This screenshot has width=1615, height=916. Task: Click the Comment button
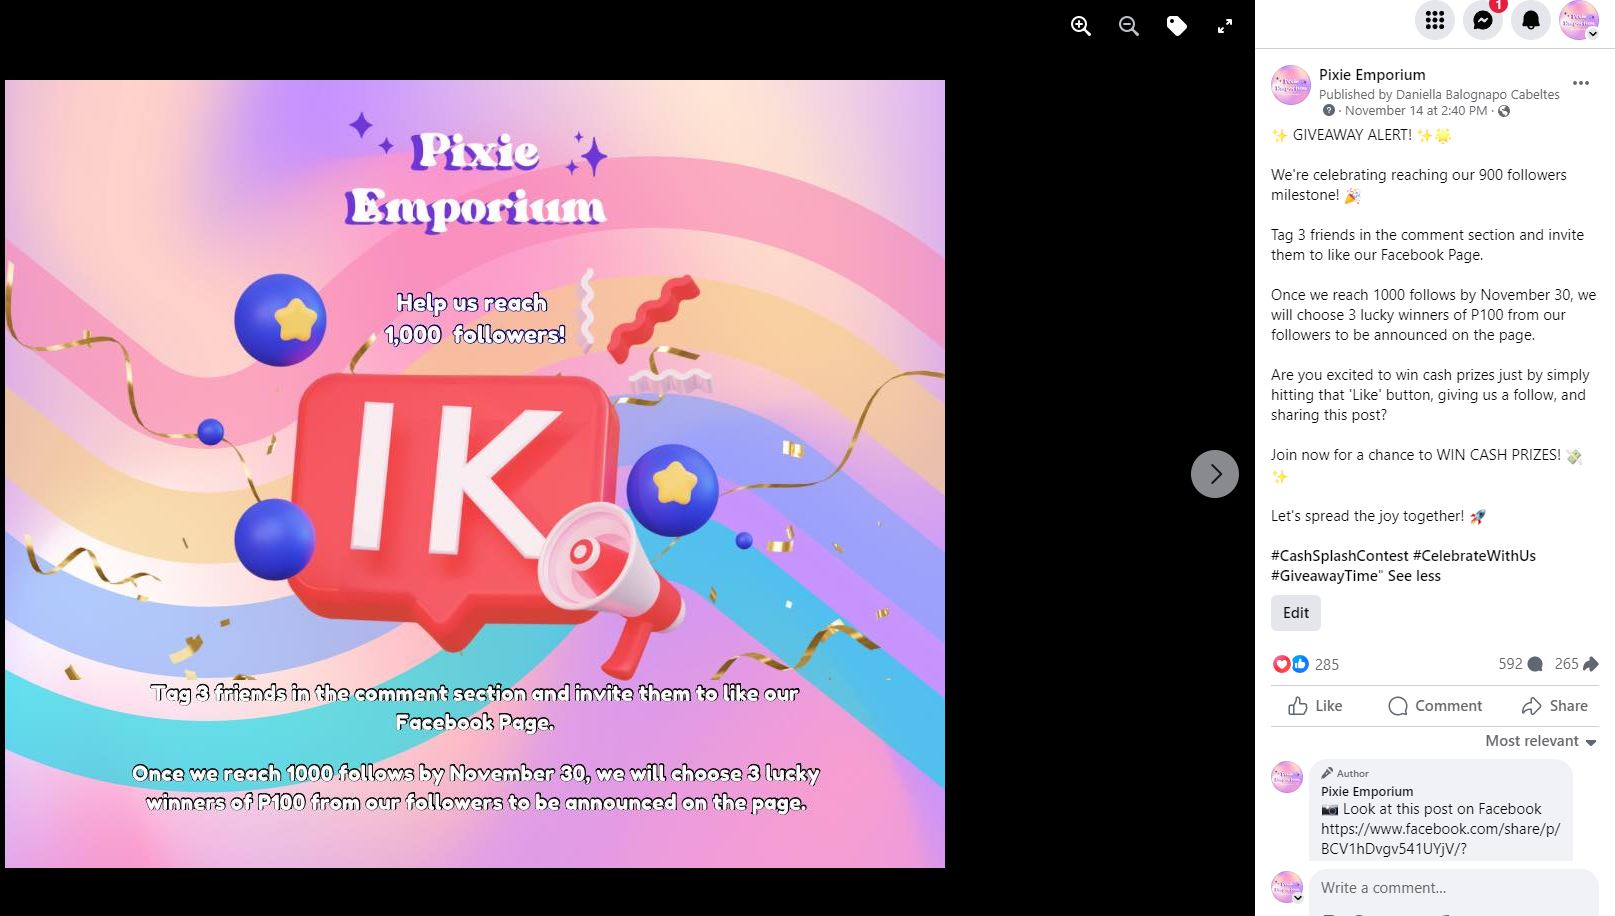[x=1435, y=706]
